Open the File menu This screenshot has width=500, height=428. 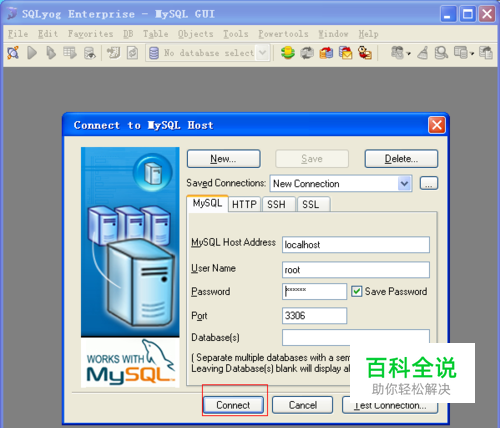tap(18, 34)
